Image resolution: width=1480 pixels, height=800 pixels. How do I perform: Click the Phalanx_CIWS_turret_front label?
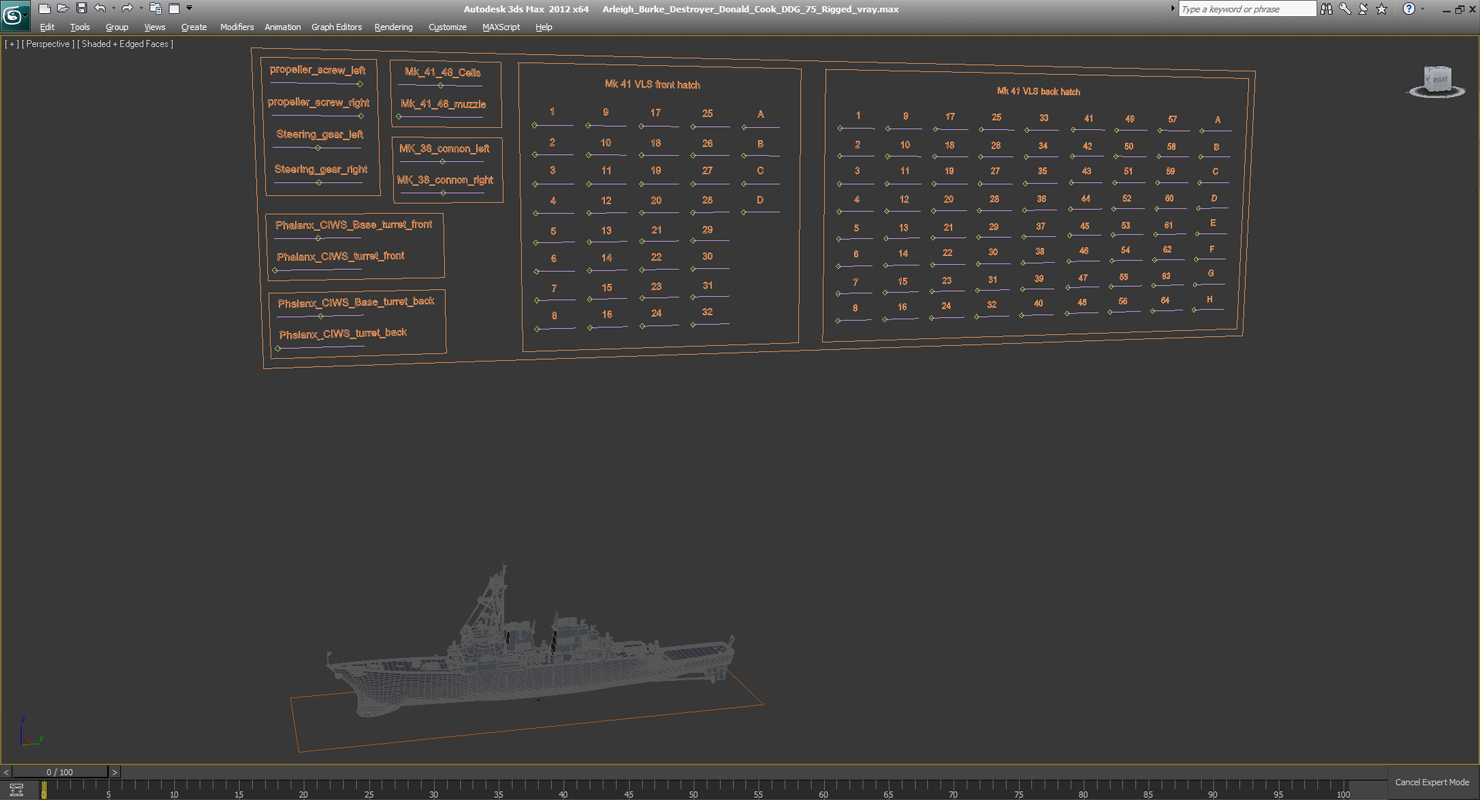click(340, 257)
